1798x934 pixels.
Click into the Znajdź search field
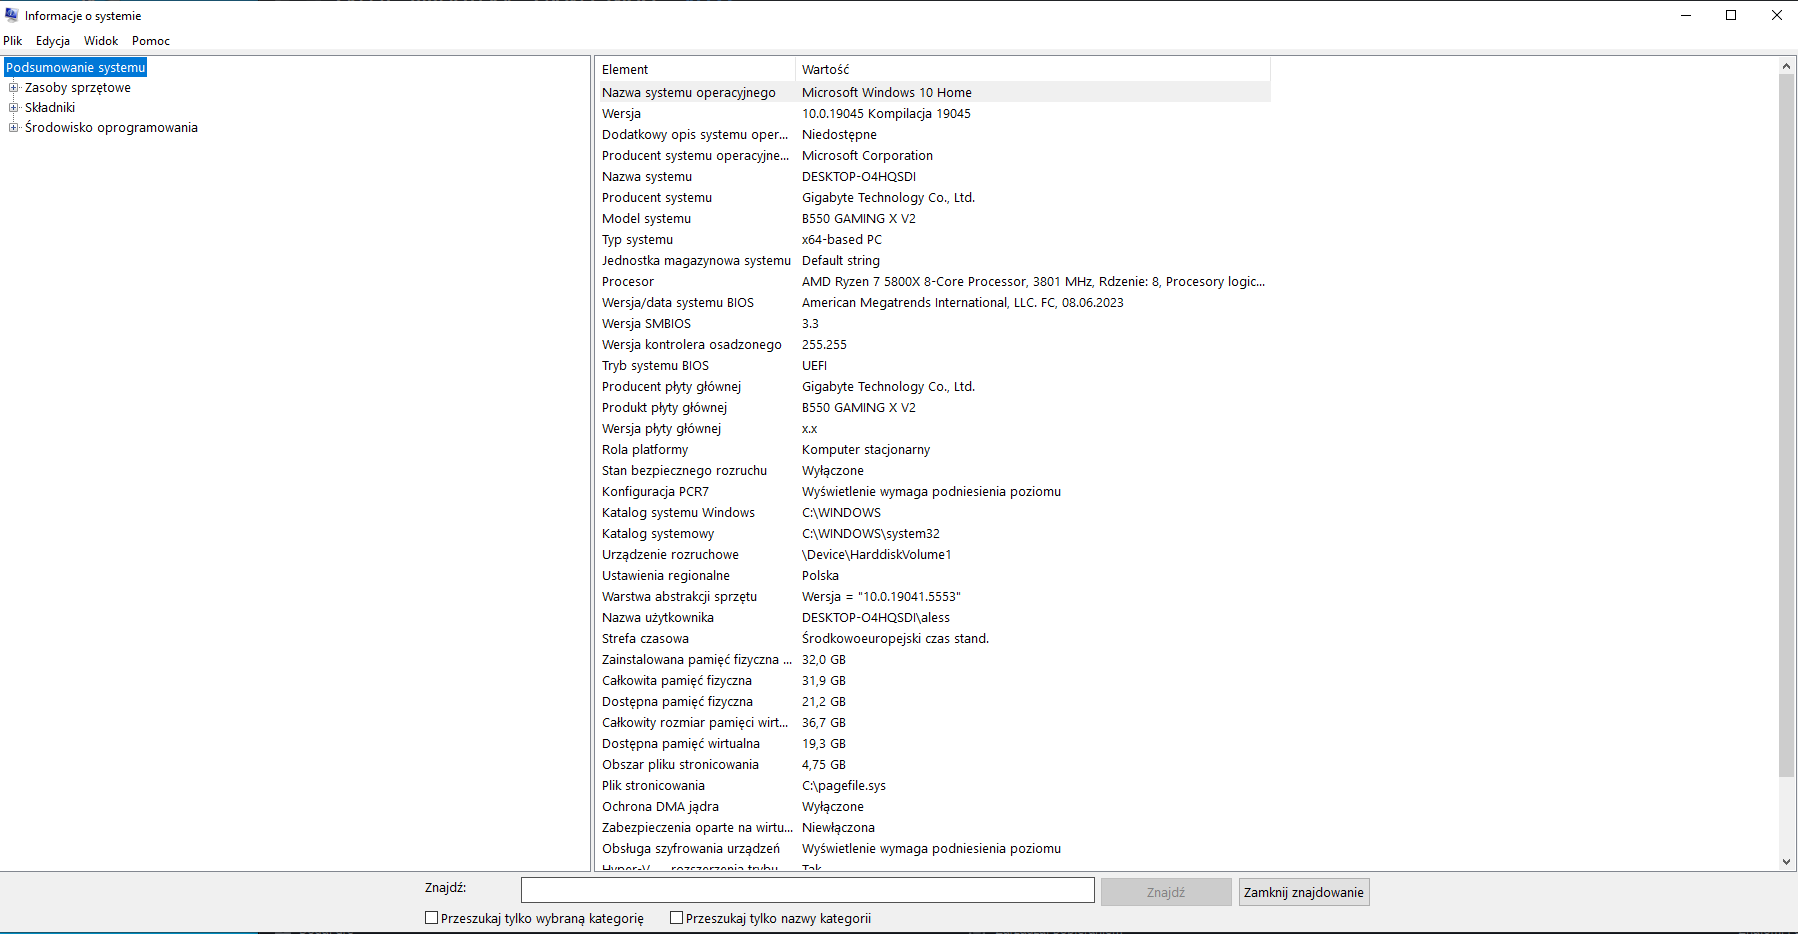click(x=808, y=890)
